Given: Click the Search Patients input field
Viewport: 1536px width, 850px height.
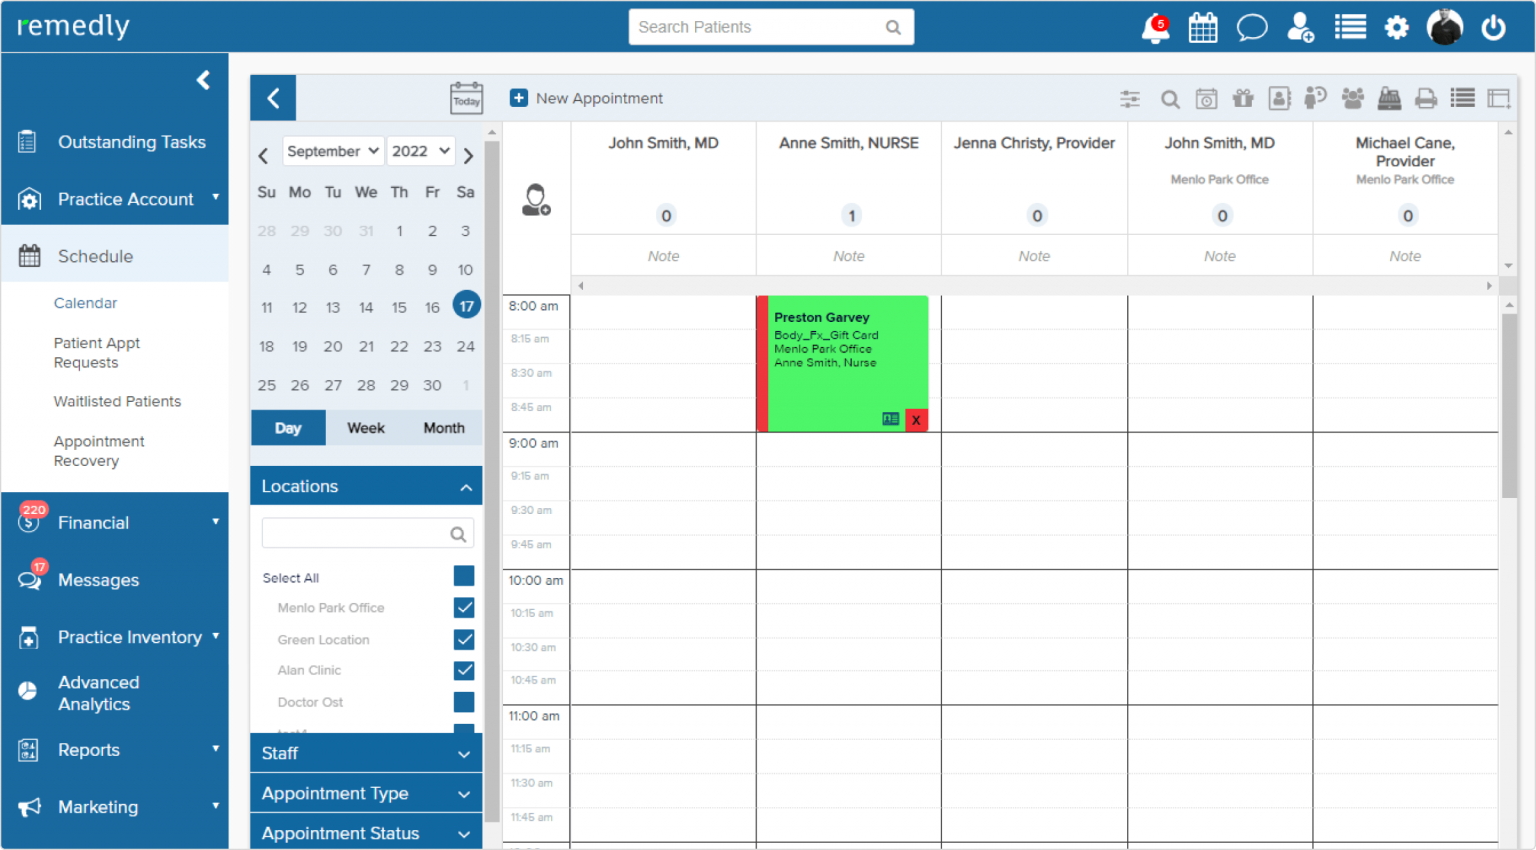Looking at the screenshot, I should click(758, 27).
